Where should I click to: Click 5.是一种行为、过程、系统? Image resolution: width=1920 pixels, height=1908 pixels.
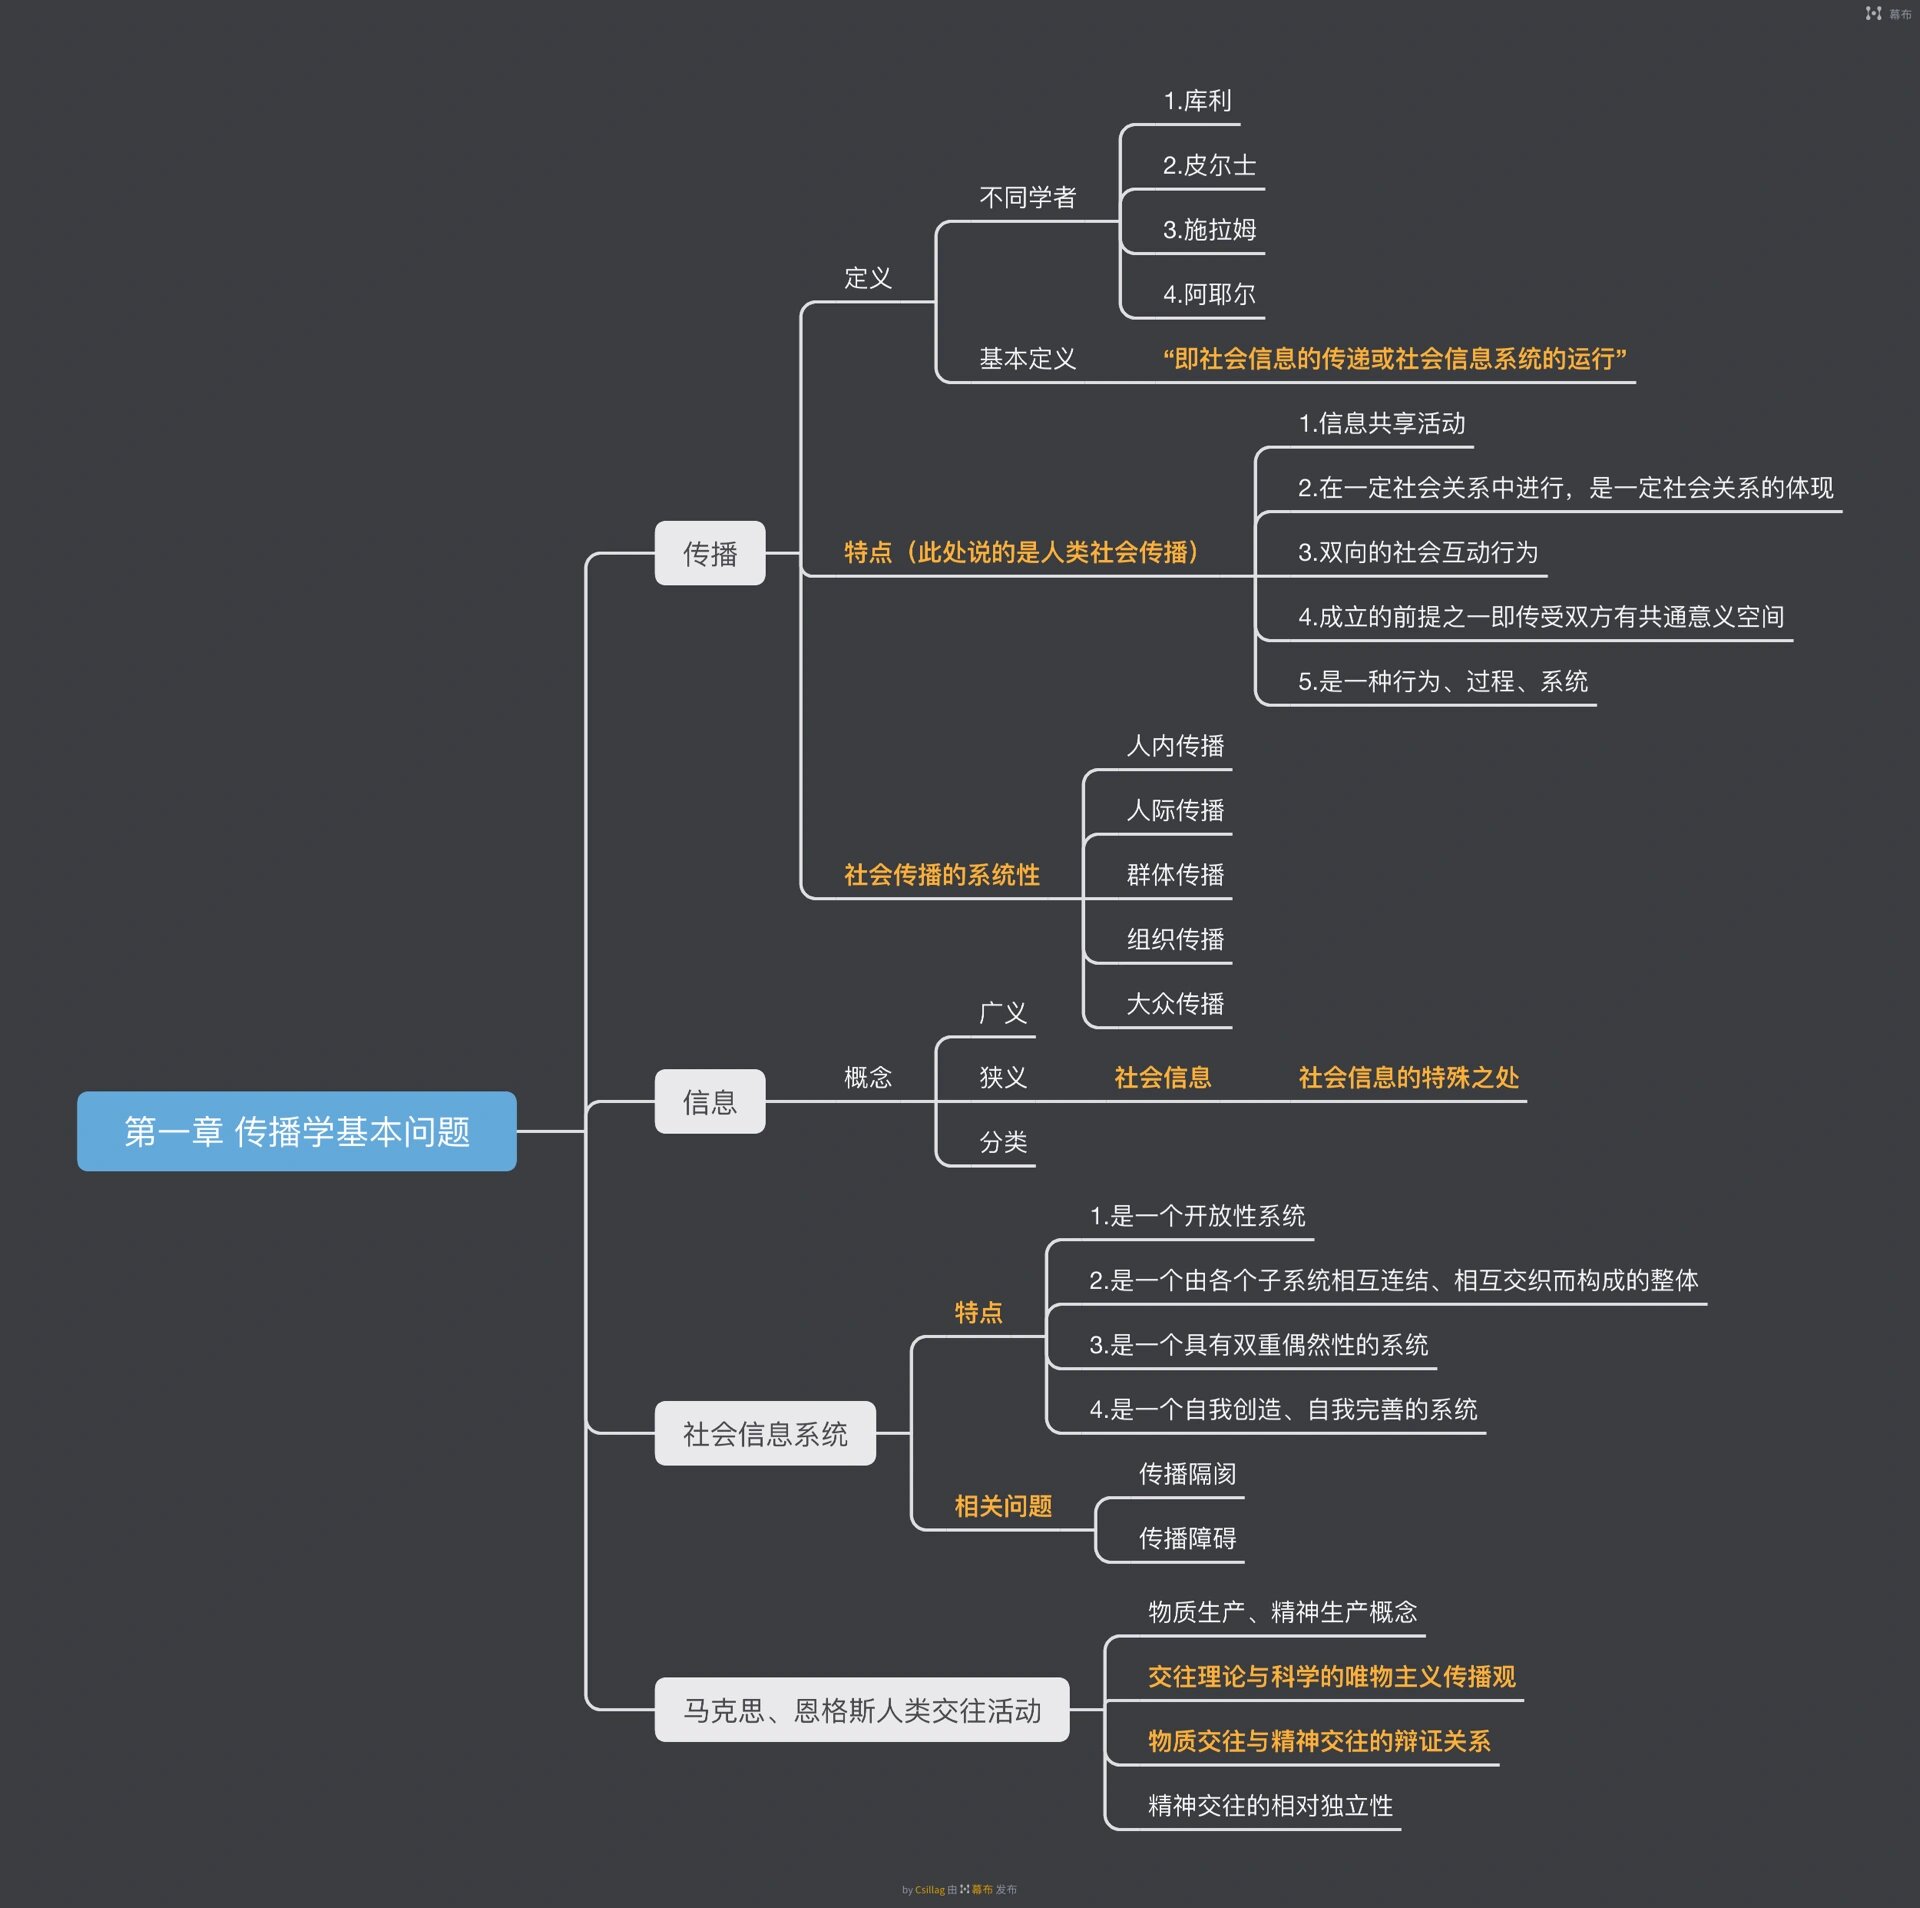coord(1442,681)
